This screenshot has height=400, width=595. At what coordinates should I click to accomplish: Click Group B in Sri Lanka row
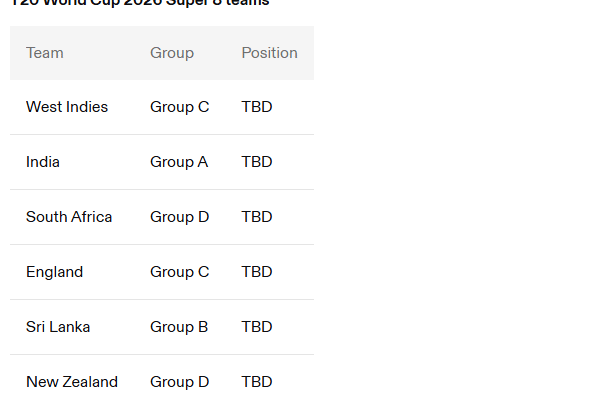pos(179,327)
